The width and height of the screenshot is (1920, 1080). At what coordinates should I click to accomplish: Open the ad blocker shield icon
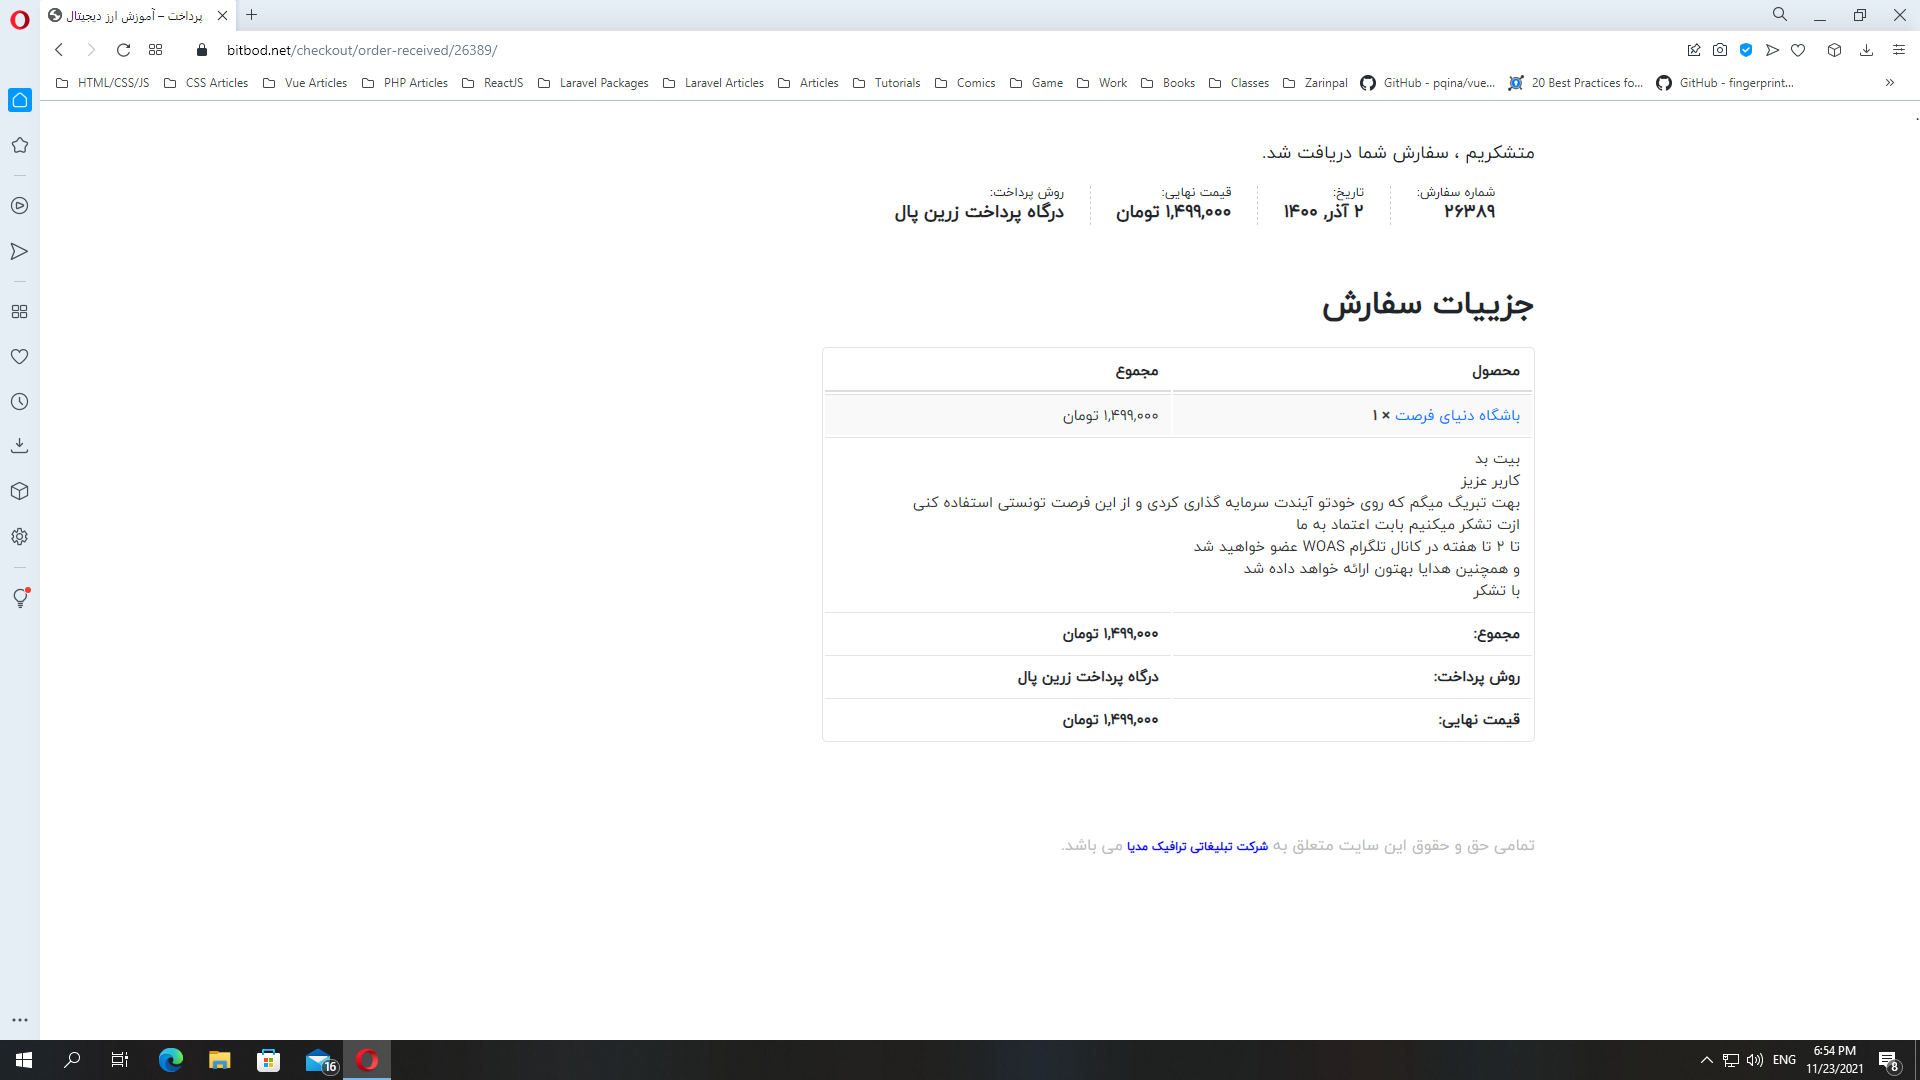pyautogui.click(x=1746, y=50)
